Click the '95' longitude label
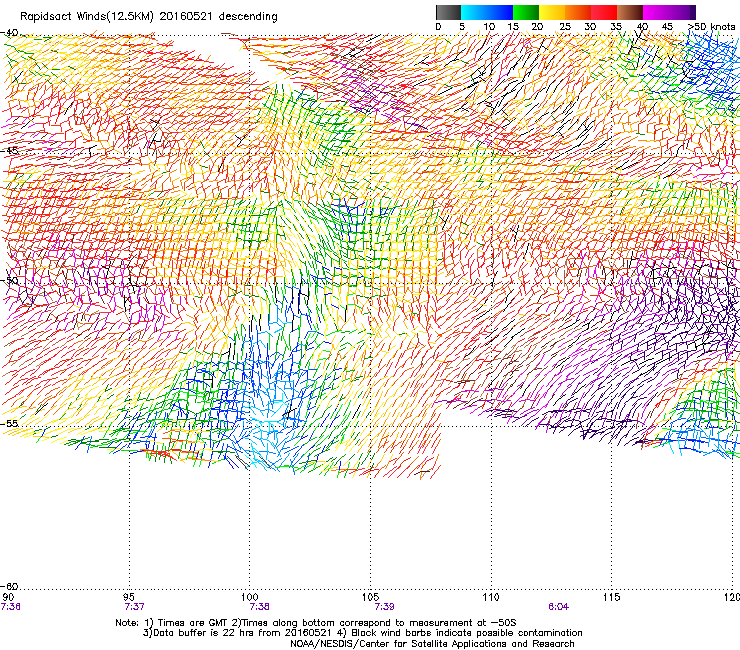This screenshot has width=740, height=650. 129,598
